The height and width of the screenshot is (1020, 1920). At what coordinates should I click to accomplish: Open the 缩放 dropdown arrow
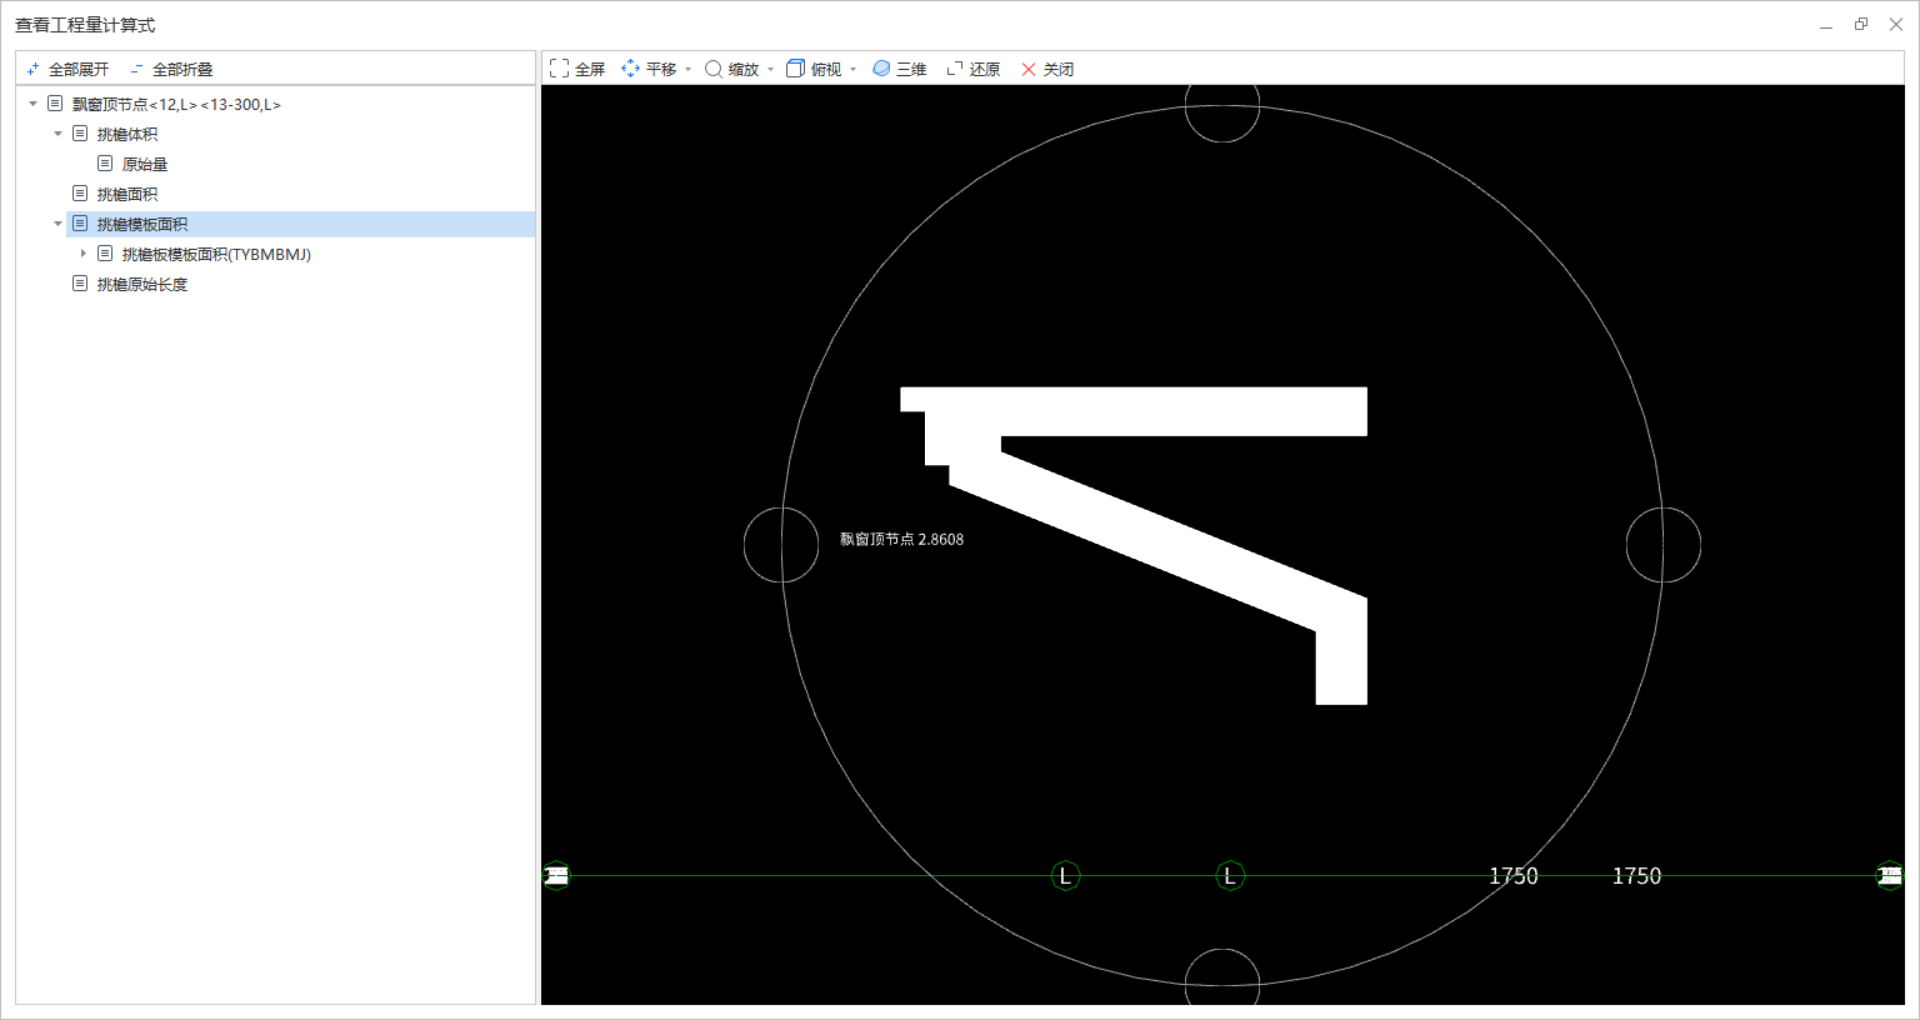coord(770,69)
